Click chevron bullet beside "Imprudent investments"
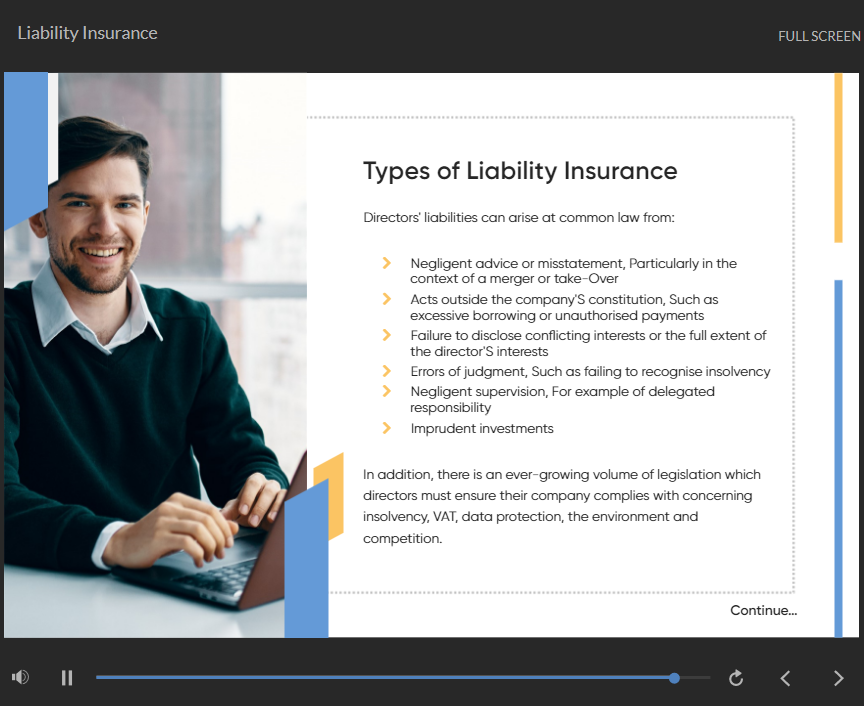 (386, 428)
